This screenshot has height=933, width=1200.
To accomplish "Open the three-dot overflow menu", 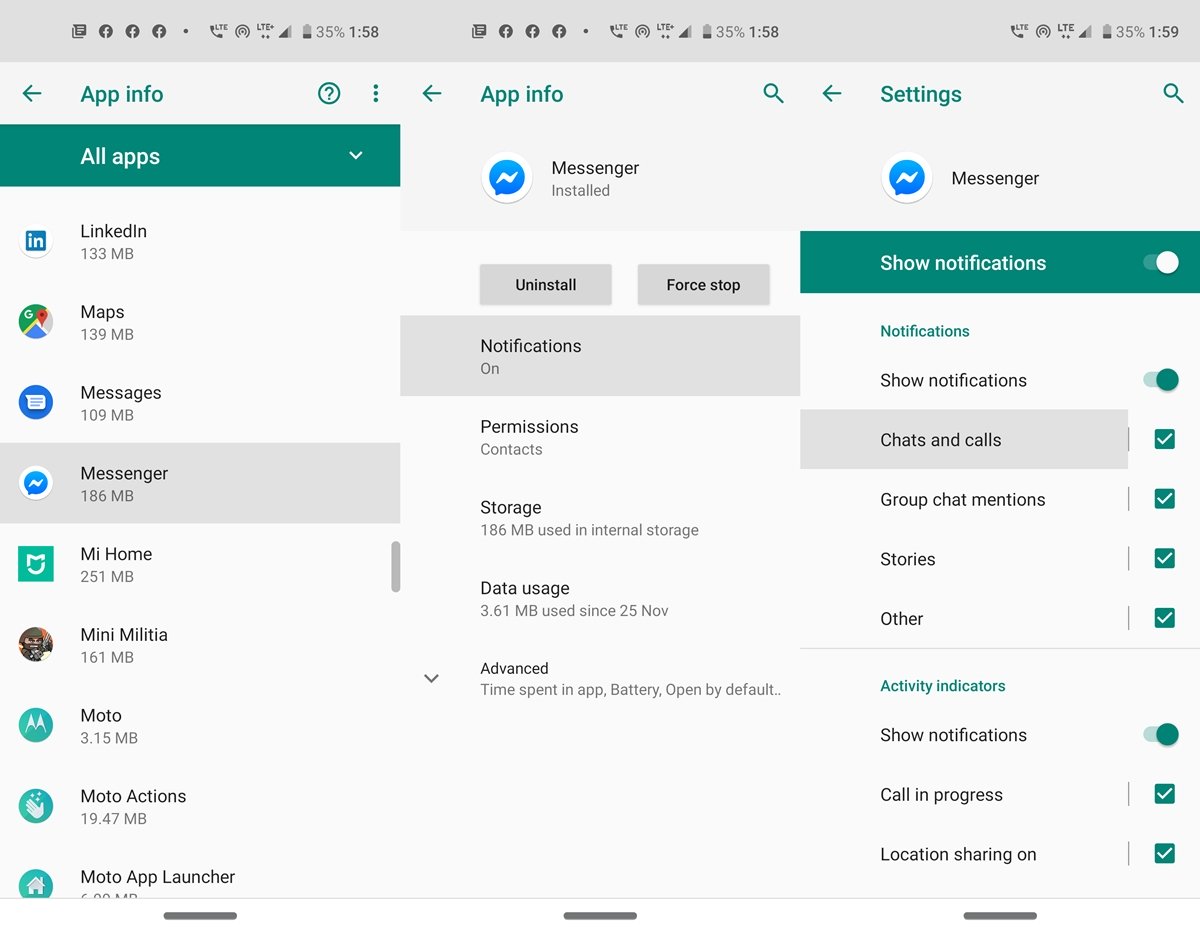I will click(x=376, y=94).
